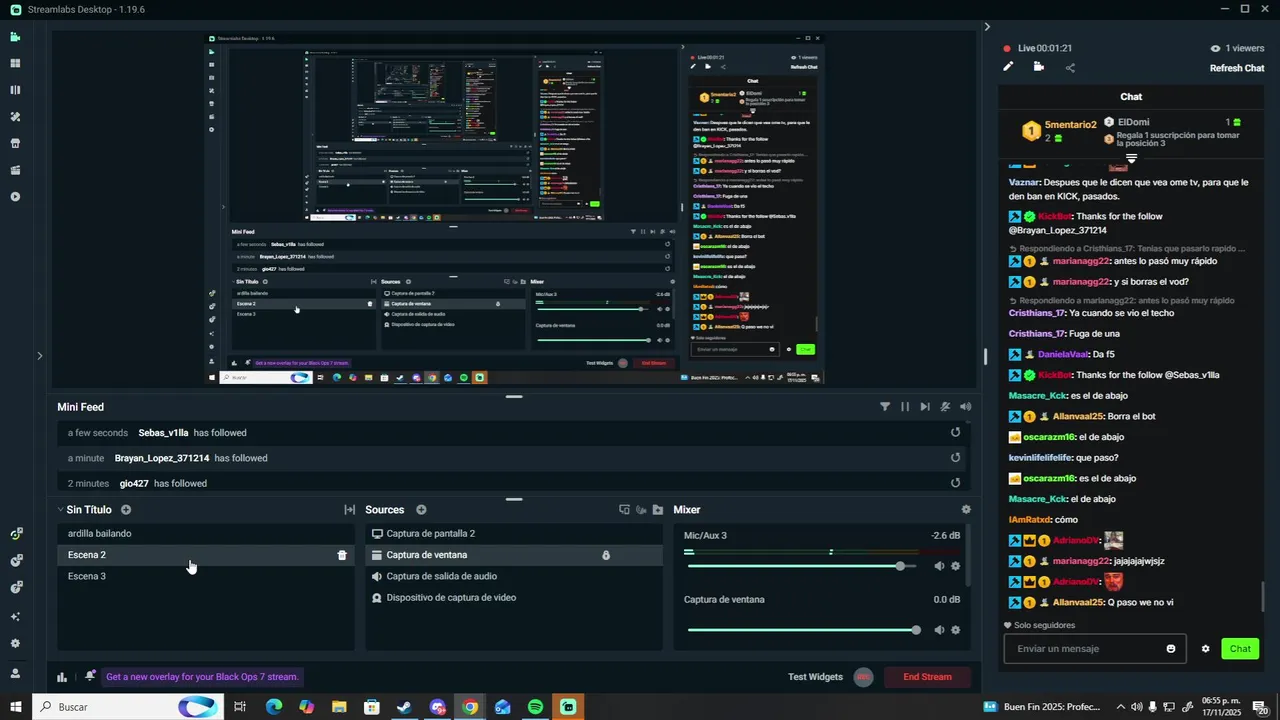The height and width of the screenshot is (720, 1280).
Task: Click the Test Widgets button
Action: [x=815, y=677]
